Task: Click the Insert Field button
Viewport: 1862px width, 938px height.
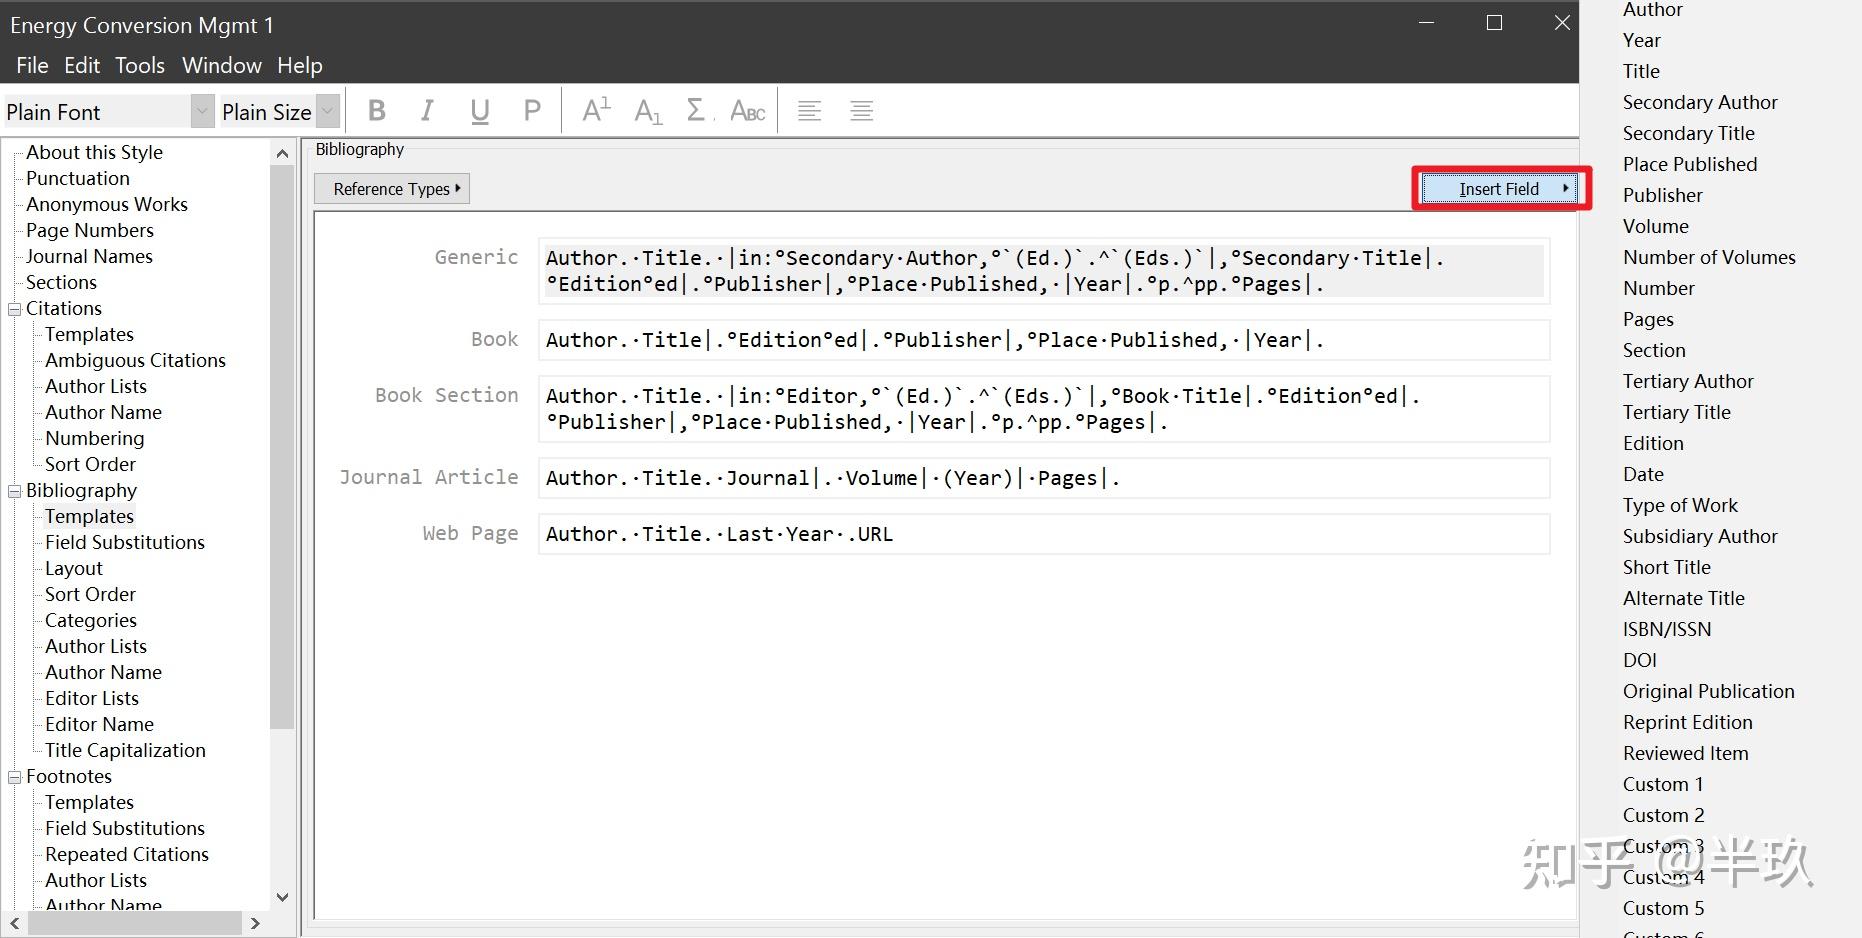Action: (x=1500, y=189)
